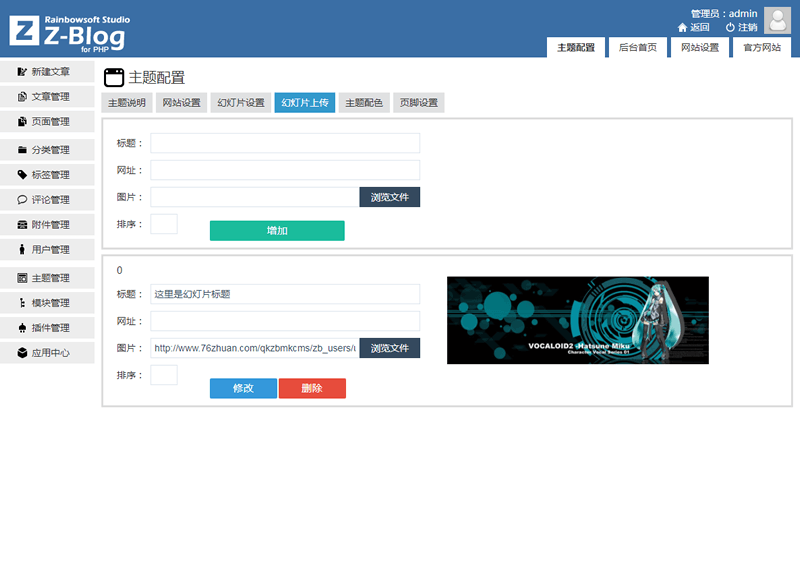Open 新建文章 in the sidebar
This screenshot has width=800, height=574.
point(47,72)
